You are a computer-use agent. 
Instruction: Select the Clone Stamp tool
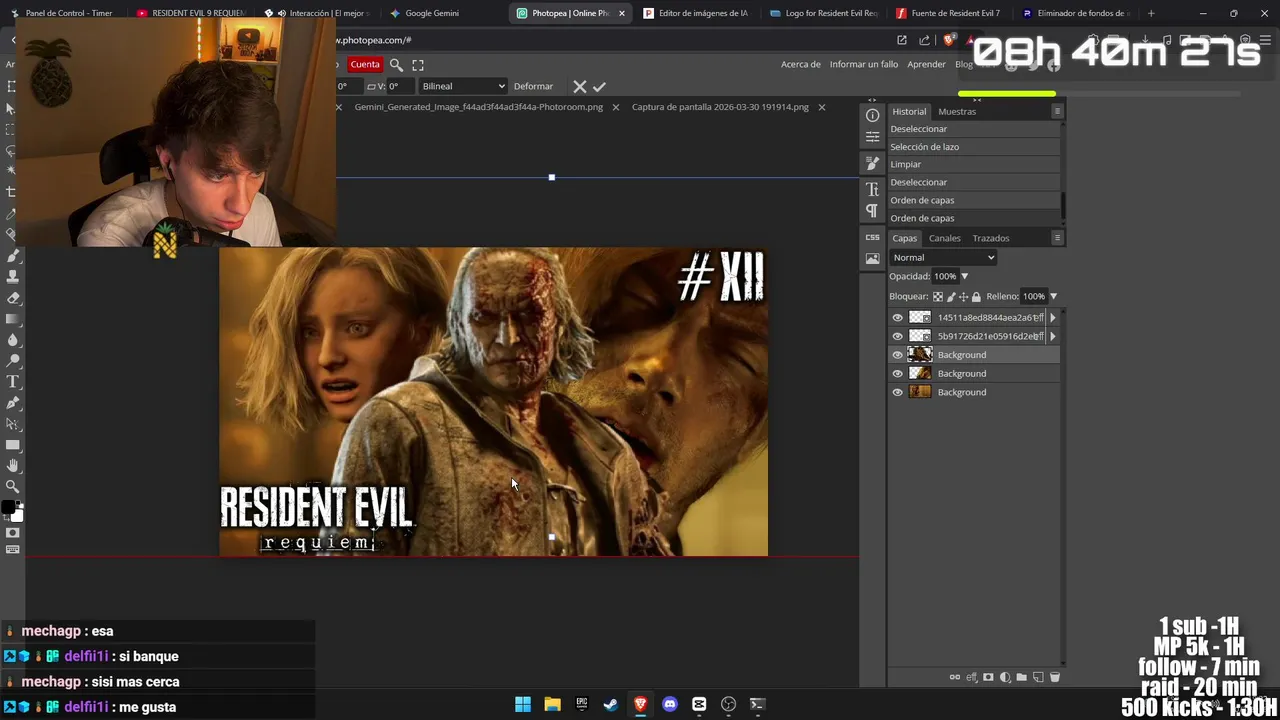[x=13, y=277]
